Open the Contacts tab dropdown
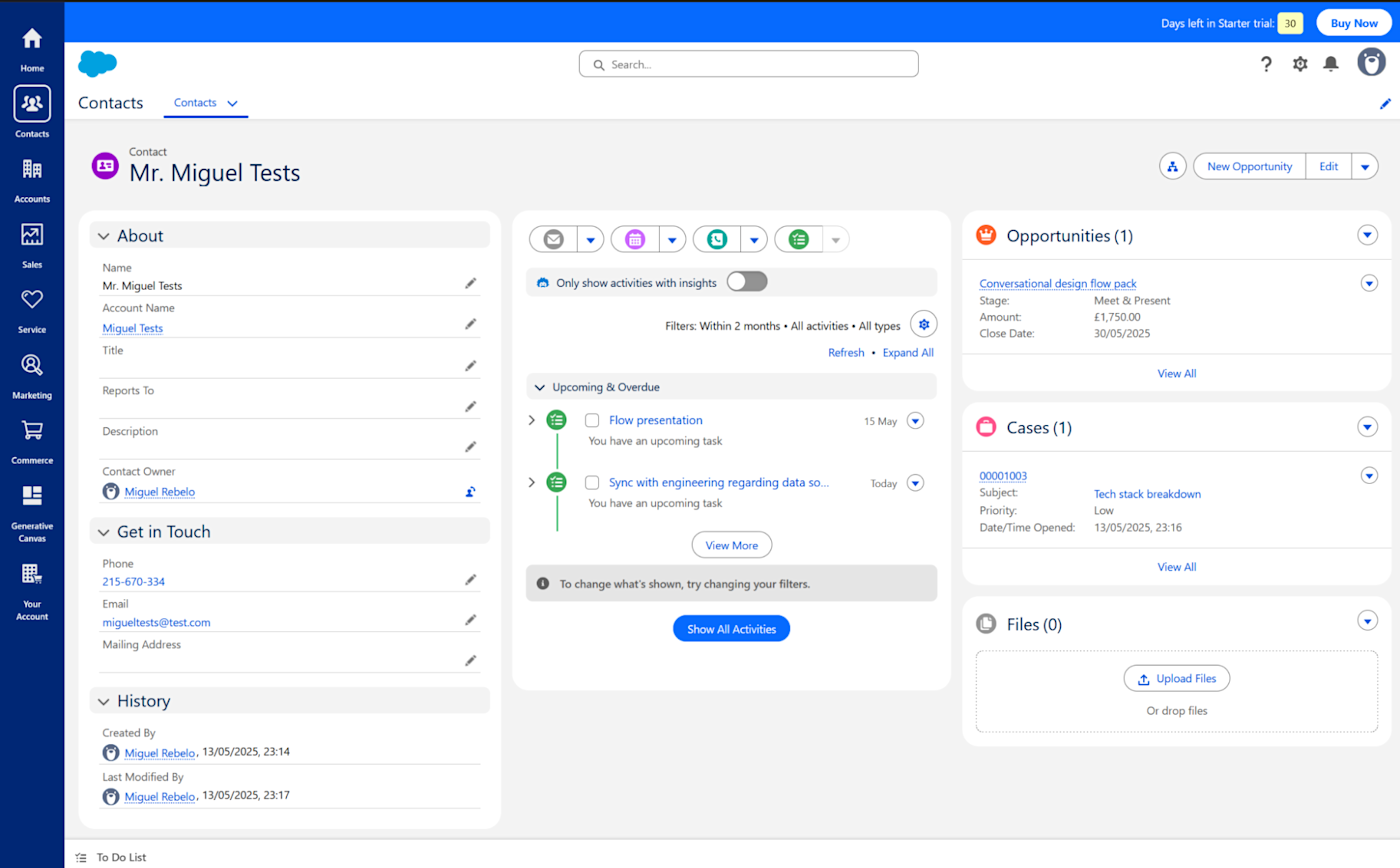 [232, 103]
